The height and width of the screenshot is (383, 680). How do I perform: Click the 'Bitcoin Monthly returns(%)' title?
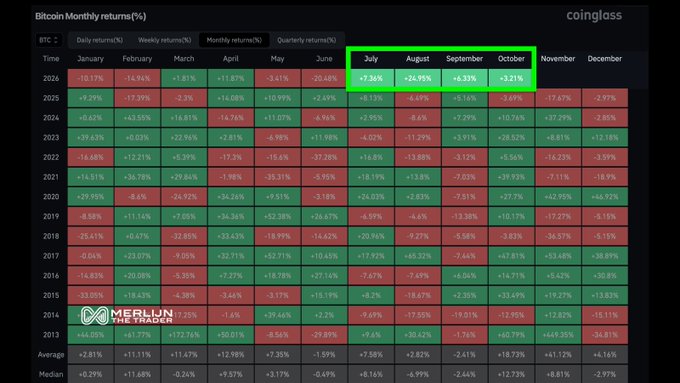click(x=91, y=16)
